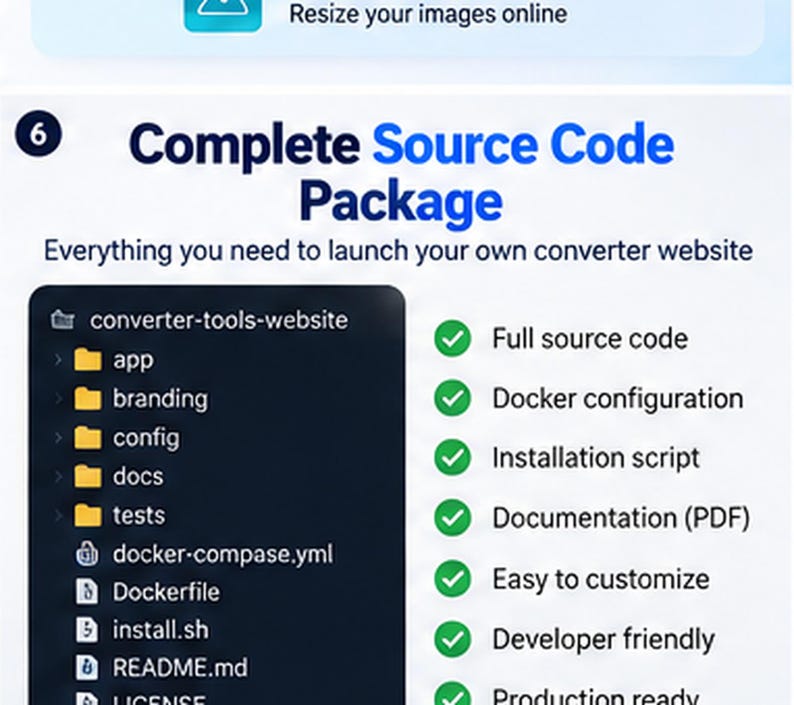This screenshot has width=794, height=705.
Task: Click the green check beside Docker configuration
Action: (453, 398)
